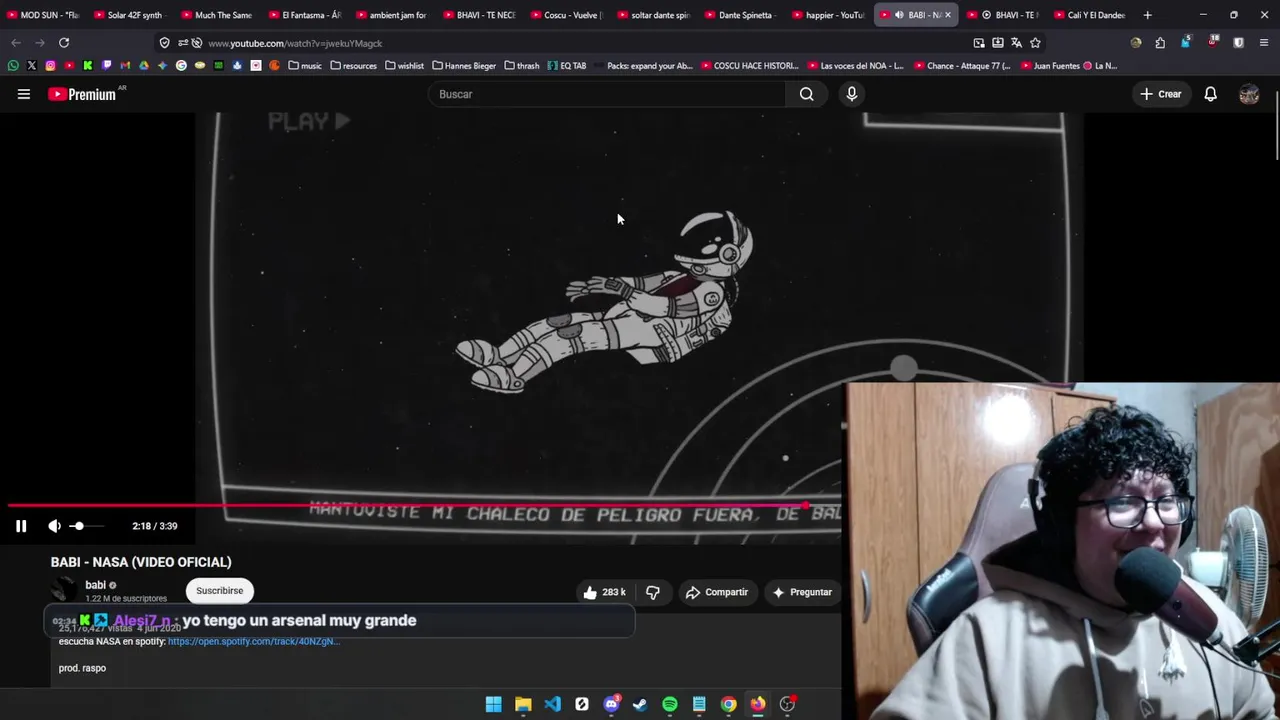
Task: Click the Preguntar button
Action: click(x=802, y=592)
